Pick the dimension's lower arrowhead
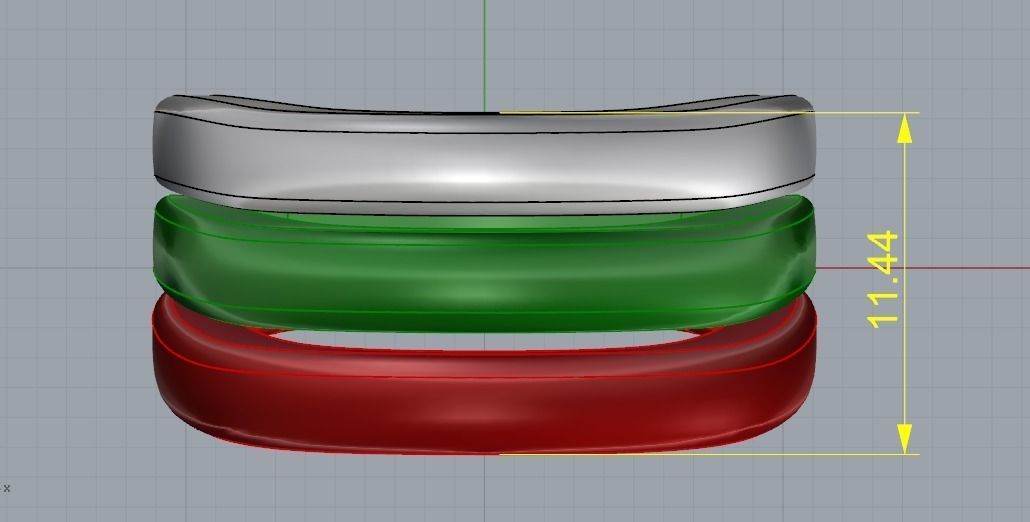The image size is (1030, 522). (905, 439)
